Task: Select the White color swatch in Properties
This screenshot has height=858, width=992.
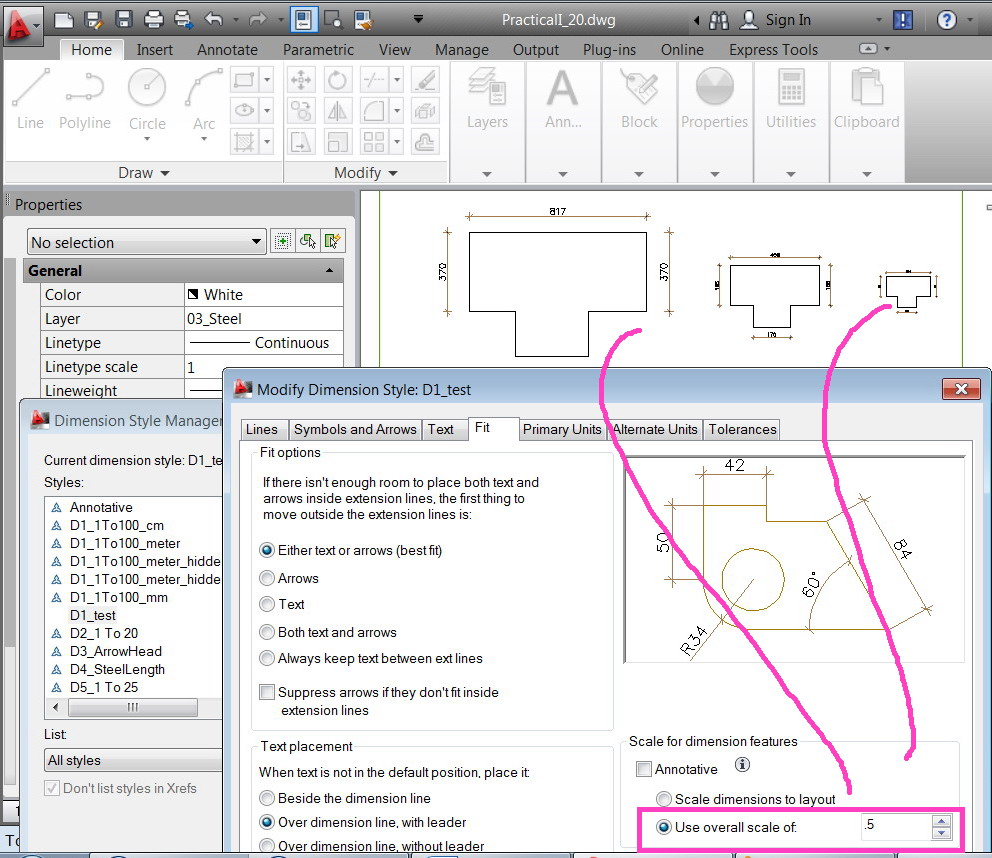Action: pyautogui.click(x=194, y=295)
